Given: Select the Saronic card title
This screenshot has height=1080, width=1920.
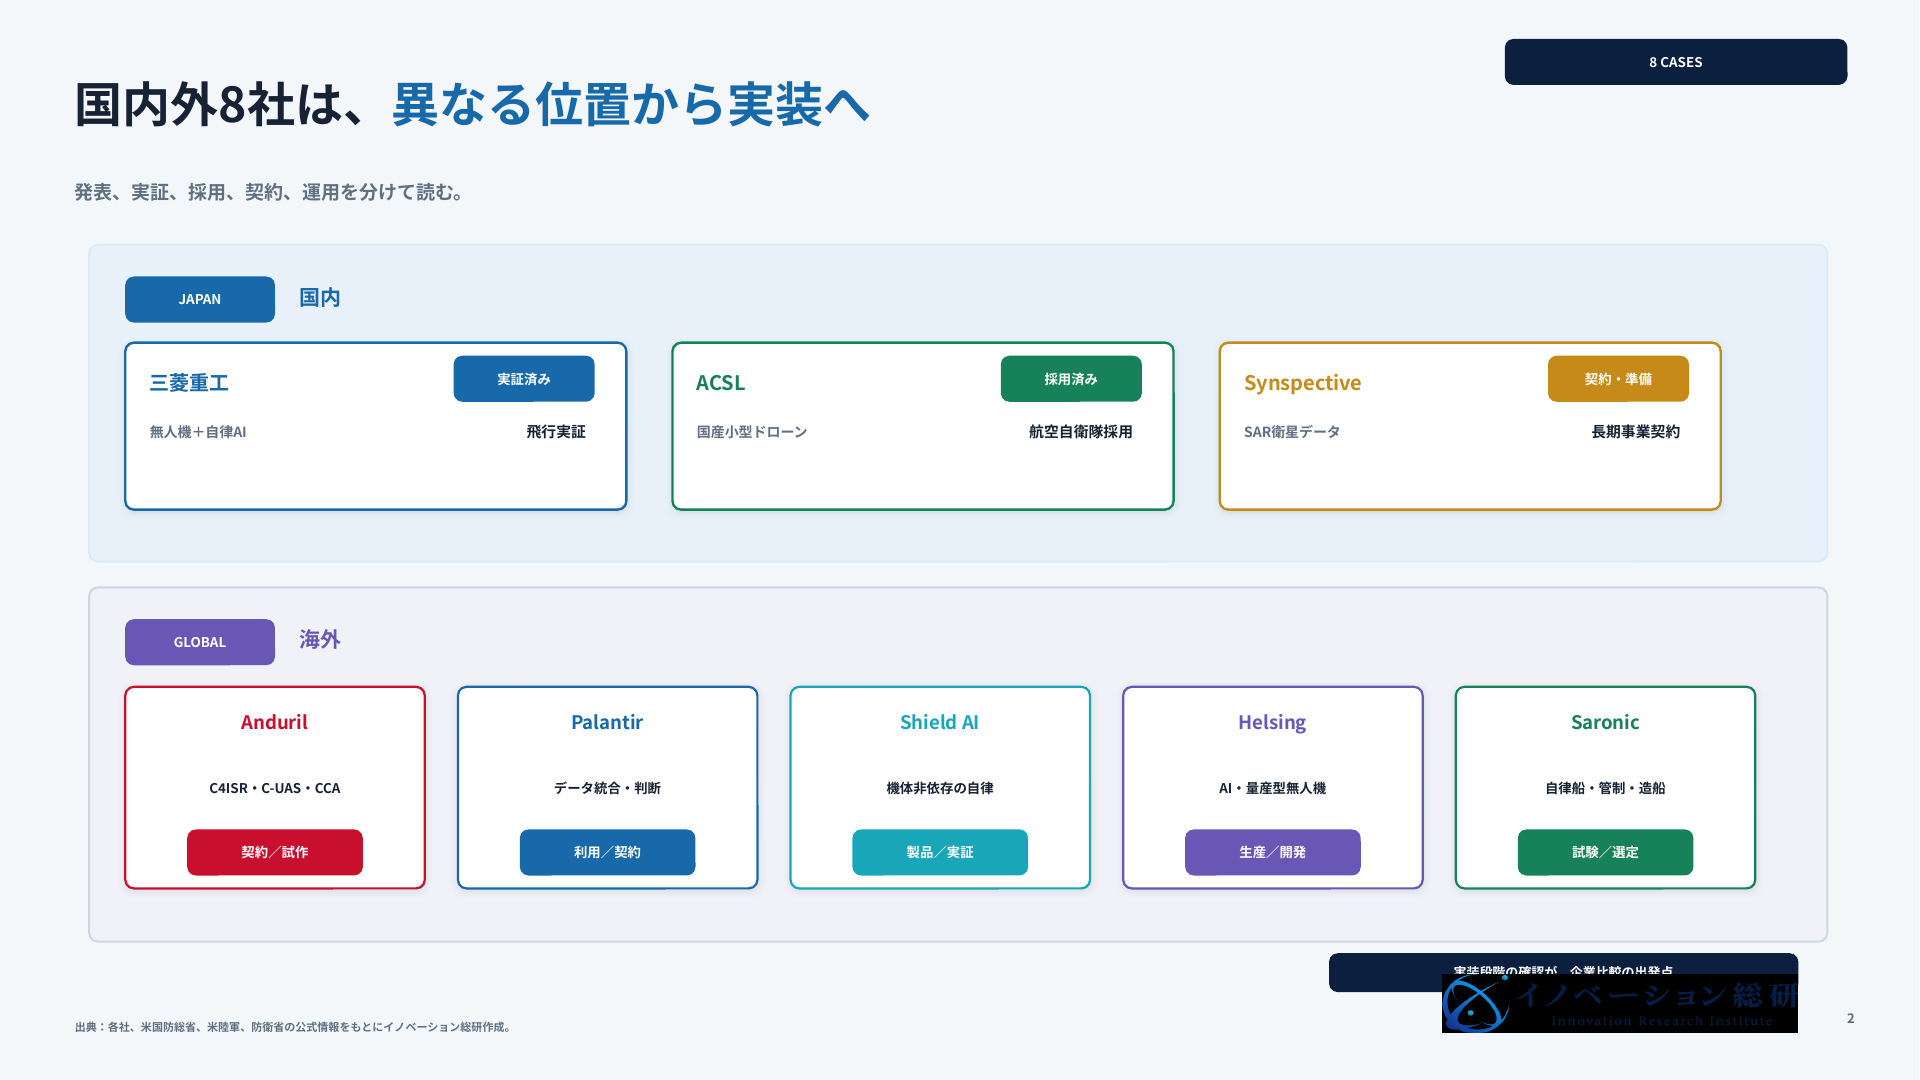Looking at the screenshot, I should [1605, 722].
